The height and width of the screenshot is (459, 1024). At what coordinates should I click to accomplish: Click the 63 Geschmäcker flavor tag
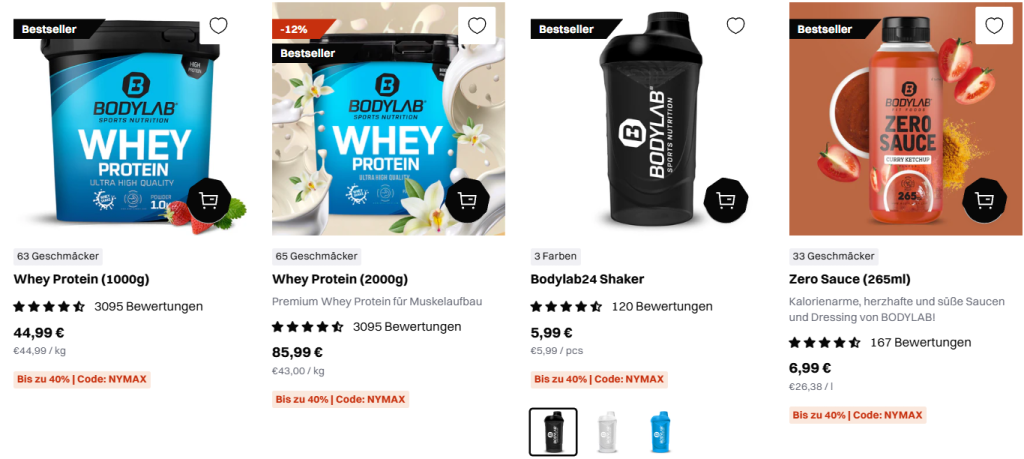coord(59,257)
